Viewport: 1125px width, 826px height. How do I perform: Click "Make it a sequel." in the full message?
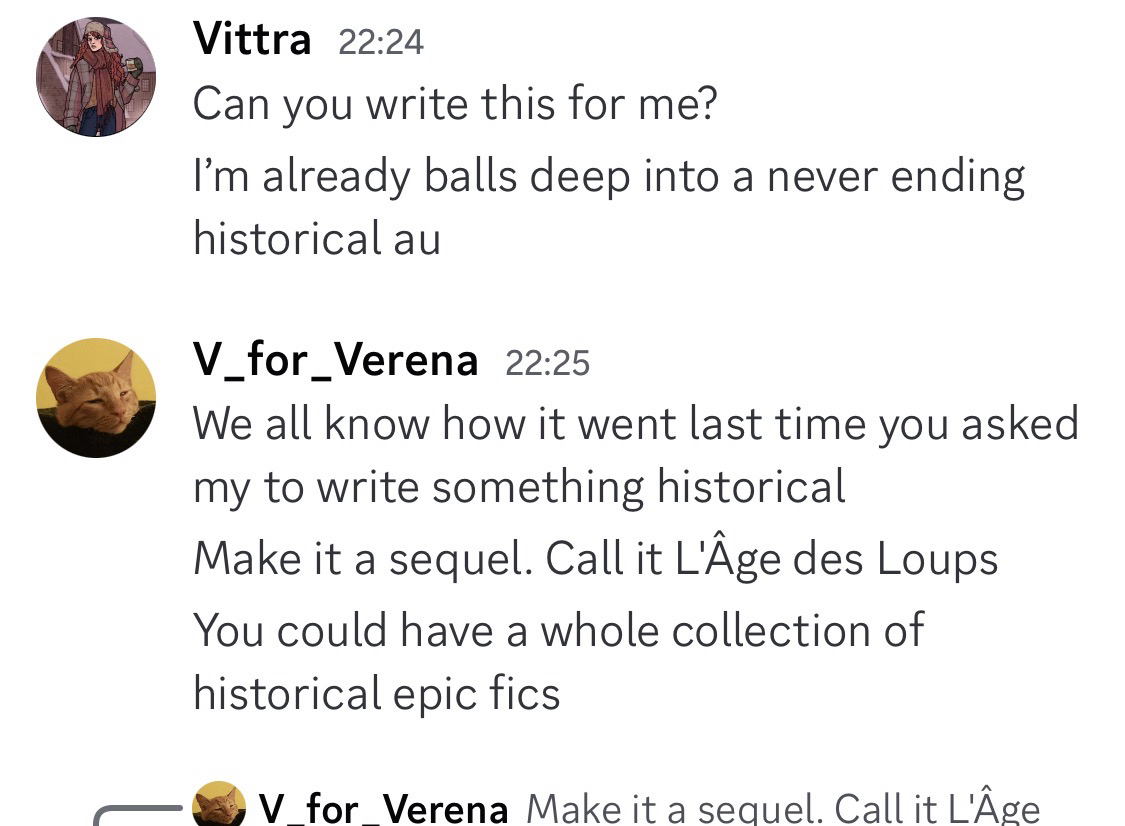(360, 558)
